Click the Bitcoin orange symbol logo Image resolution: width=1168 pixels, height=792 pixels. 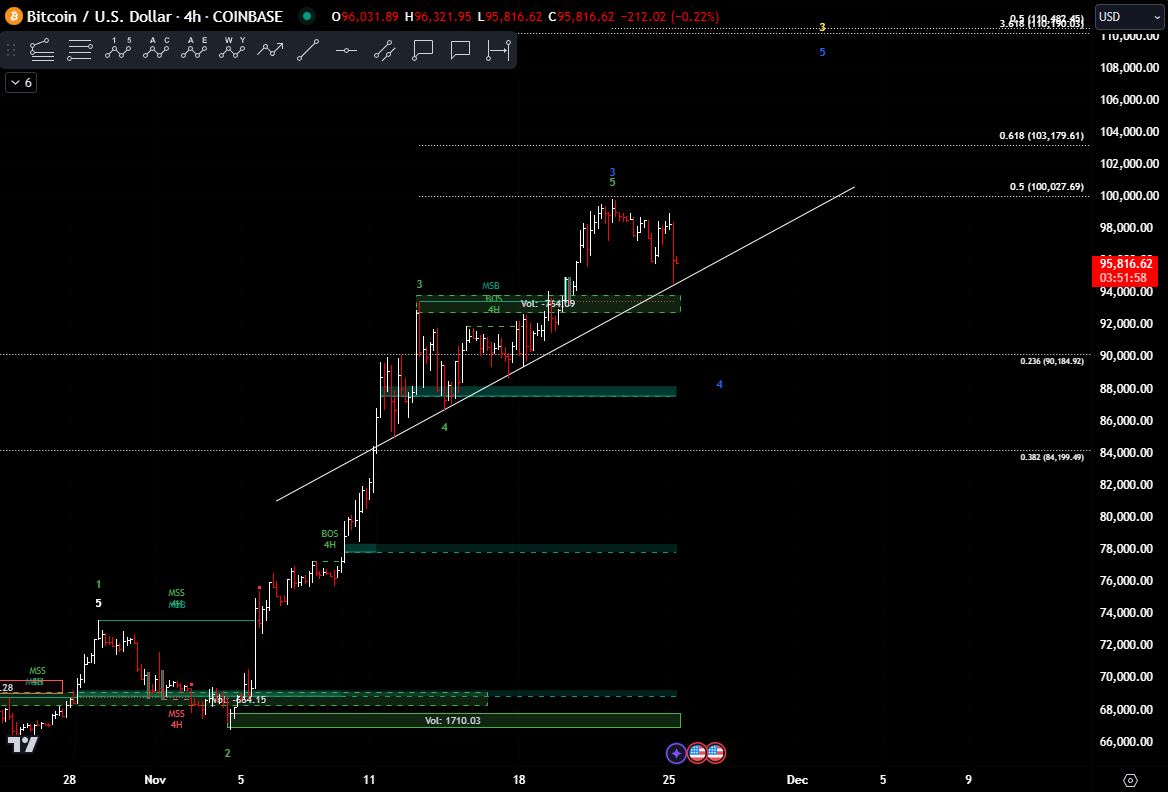[x=13, y=16]
